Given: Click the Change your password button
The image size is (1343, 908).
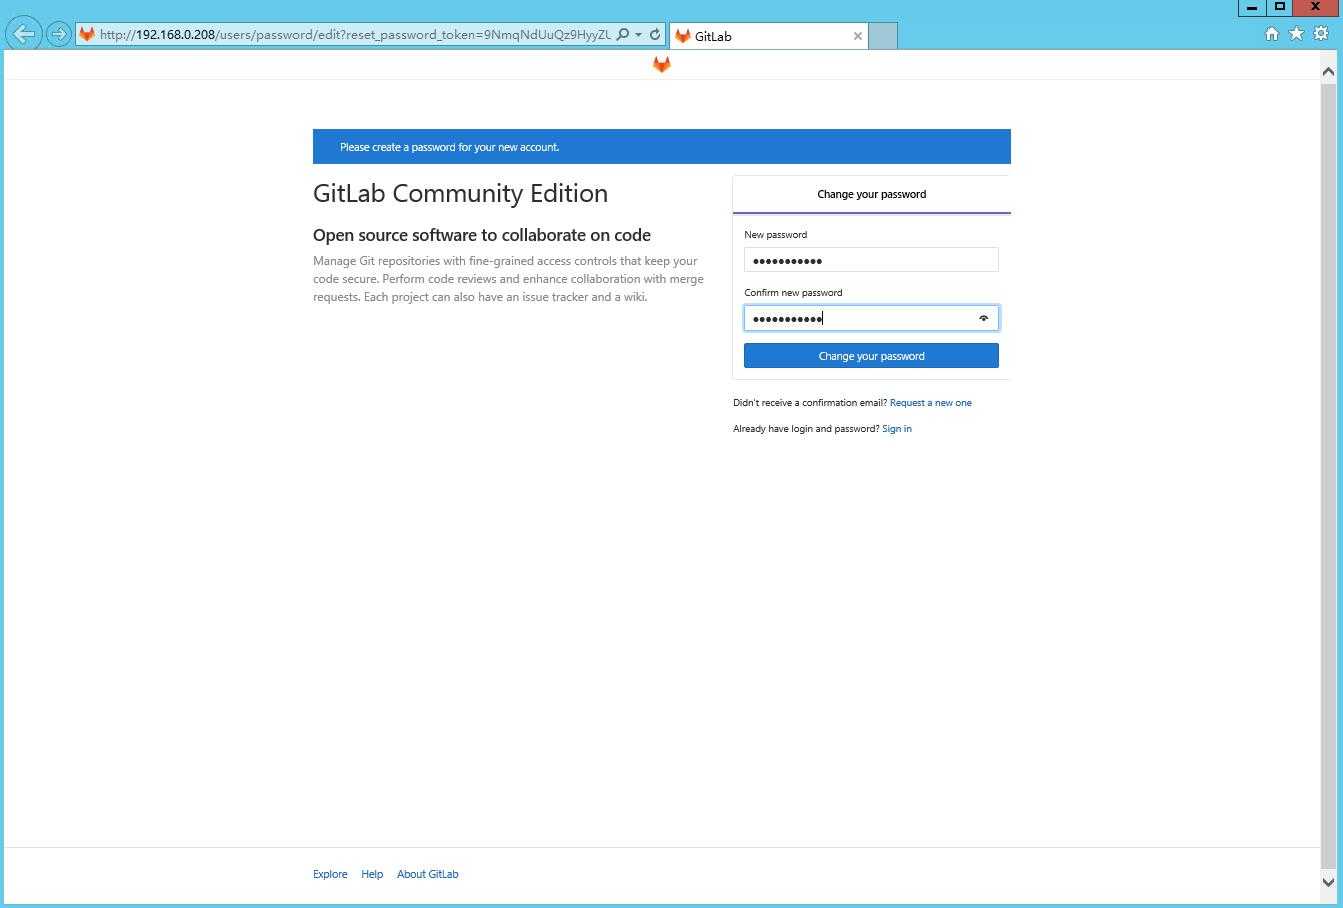Looking at the screenshot, I should click(x=871, y=356).
